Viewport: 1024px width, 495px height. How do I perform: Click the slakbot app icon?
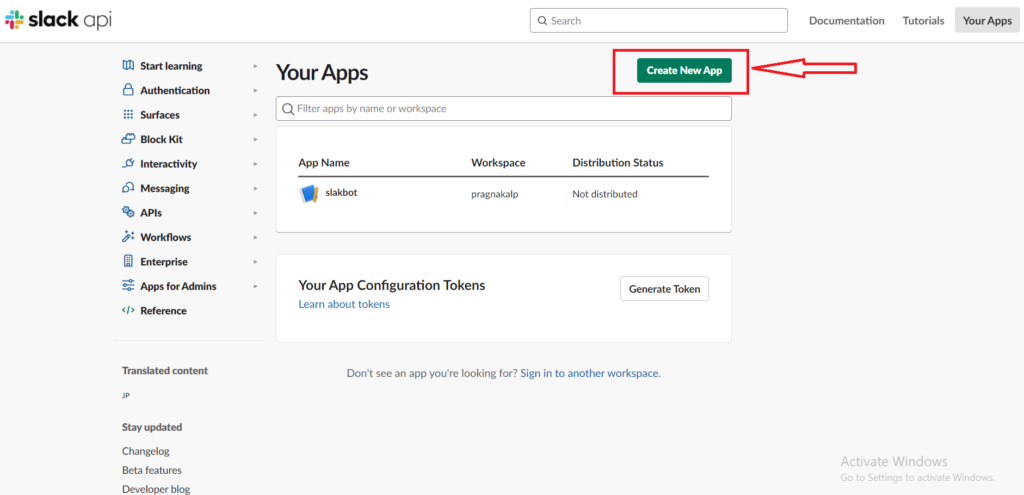pyautogui.click(x=309, y=194)
